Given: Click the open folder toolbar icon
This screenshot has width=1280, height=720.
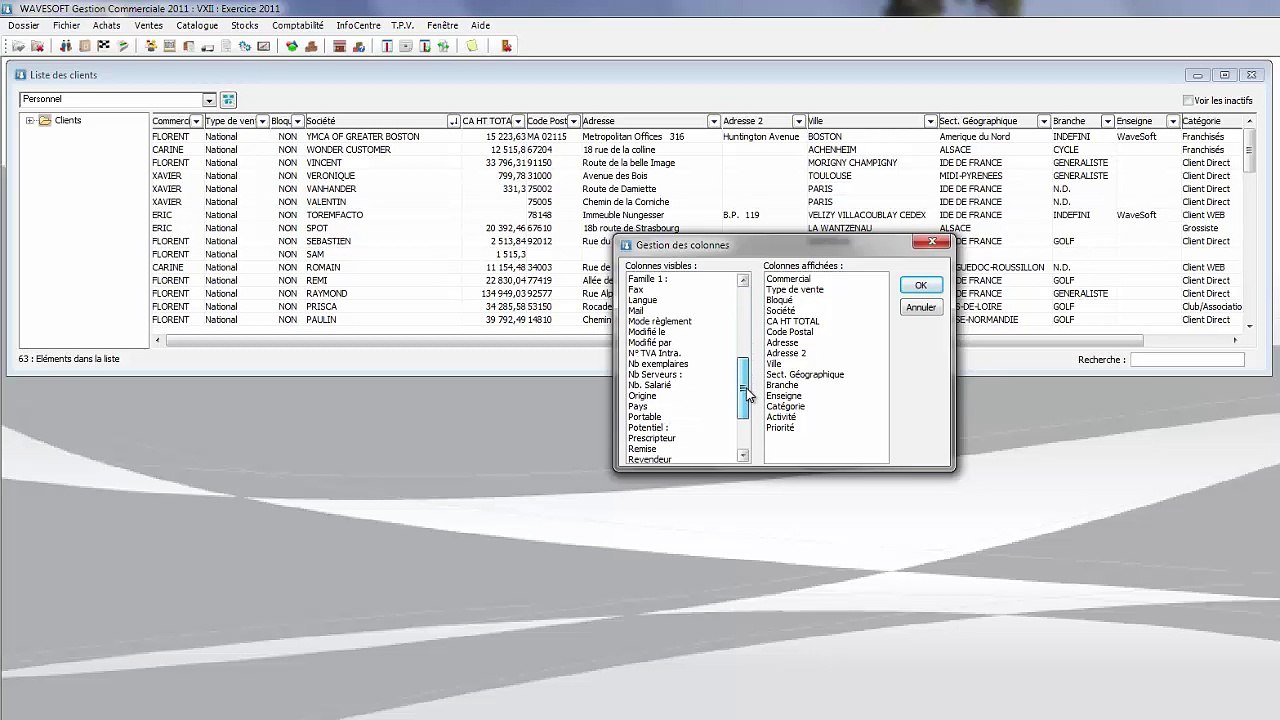Looking at the screenshot, I should click(18, 46).
